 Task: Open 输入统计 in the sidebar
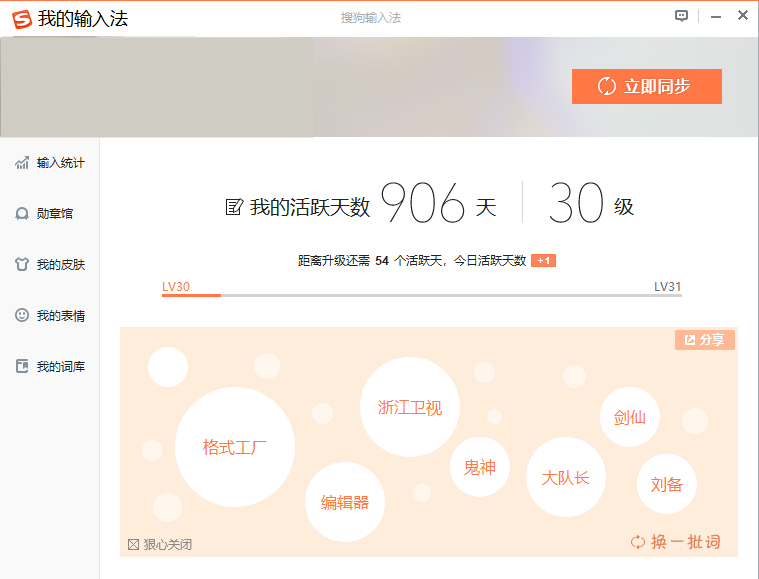point(50,163)
